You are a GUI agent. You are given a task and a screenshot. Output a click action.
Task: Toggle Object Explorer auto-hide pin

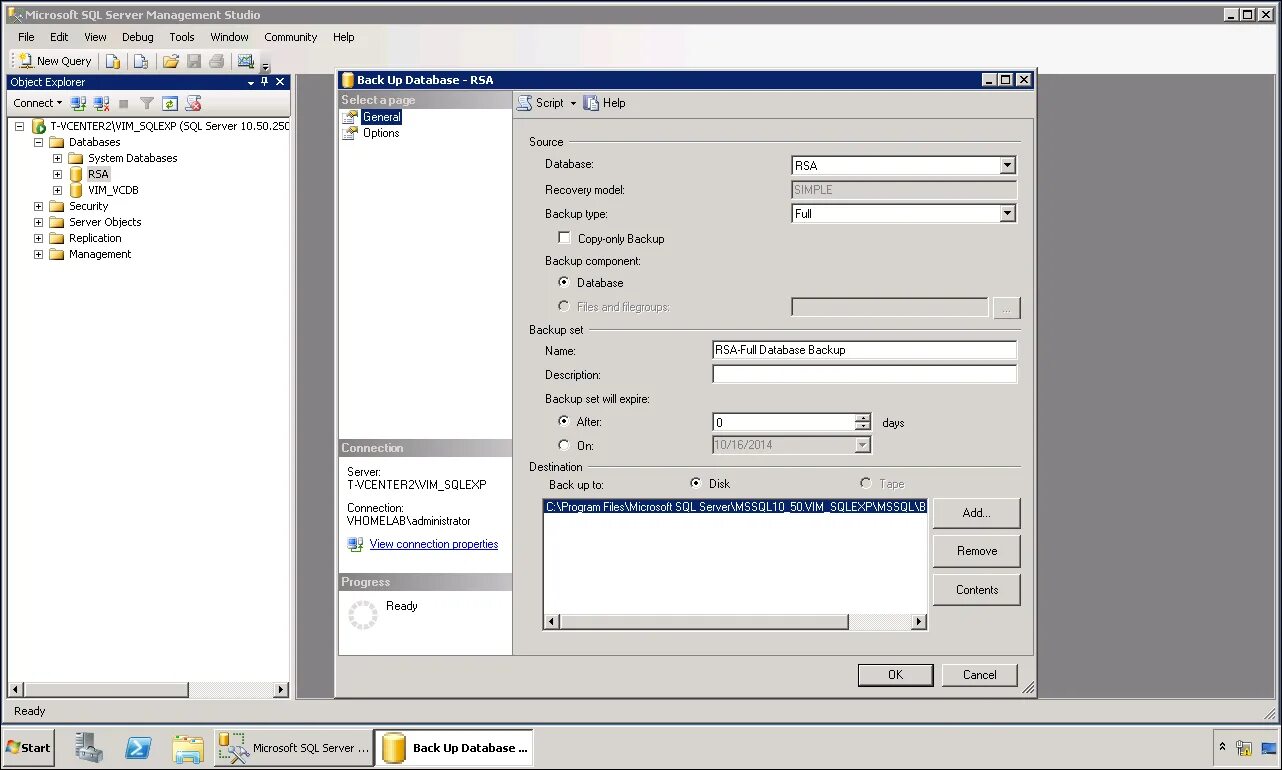click(x=265, y=82)
